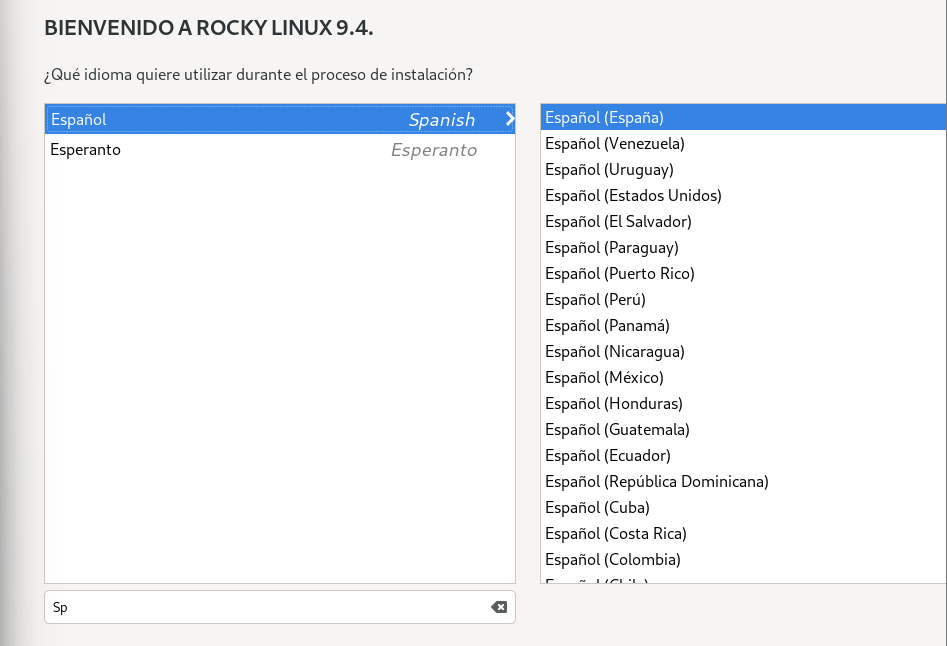Expand Español language chevron arrow

[x=510, y=119]
